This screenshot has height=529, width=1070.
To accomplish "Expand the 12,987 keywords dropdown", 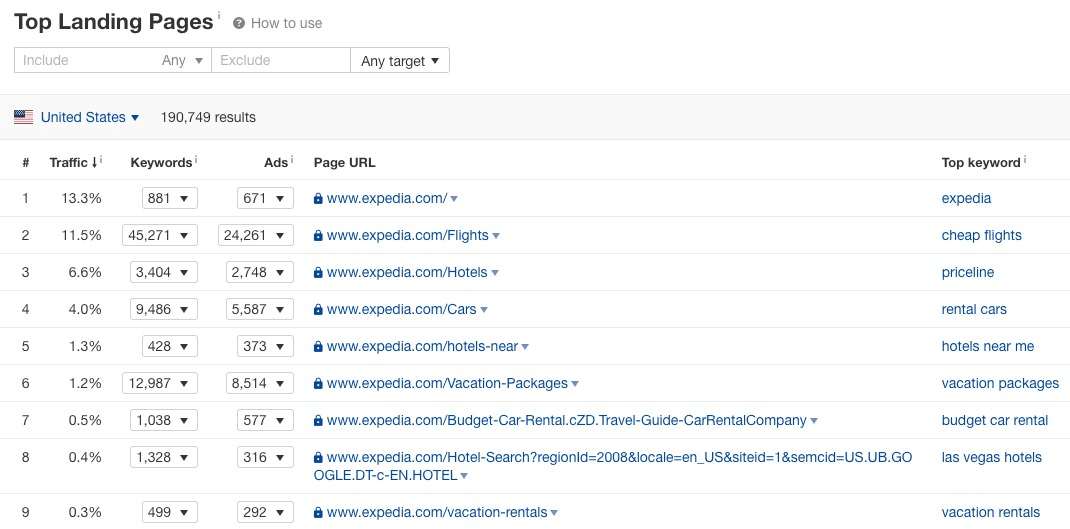I will [x=160, y=383].
